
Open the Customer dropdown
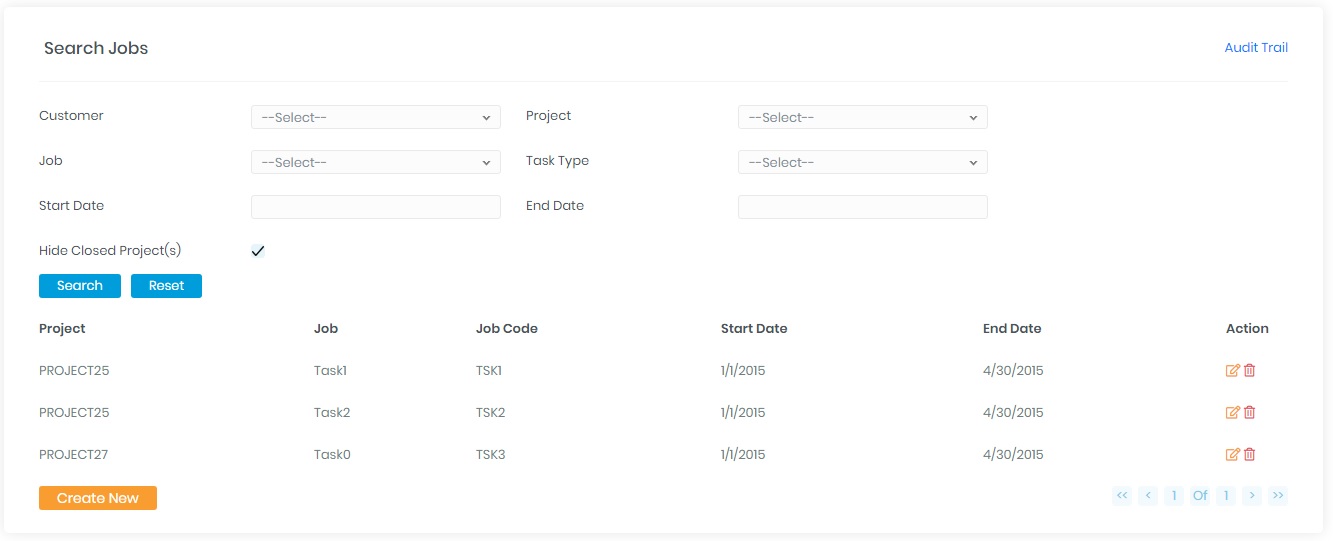point(376,117)
